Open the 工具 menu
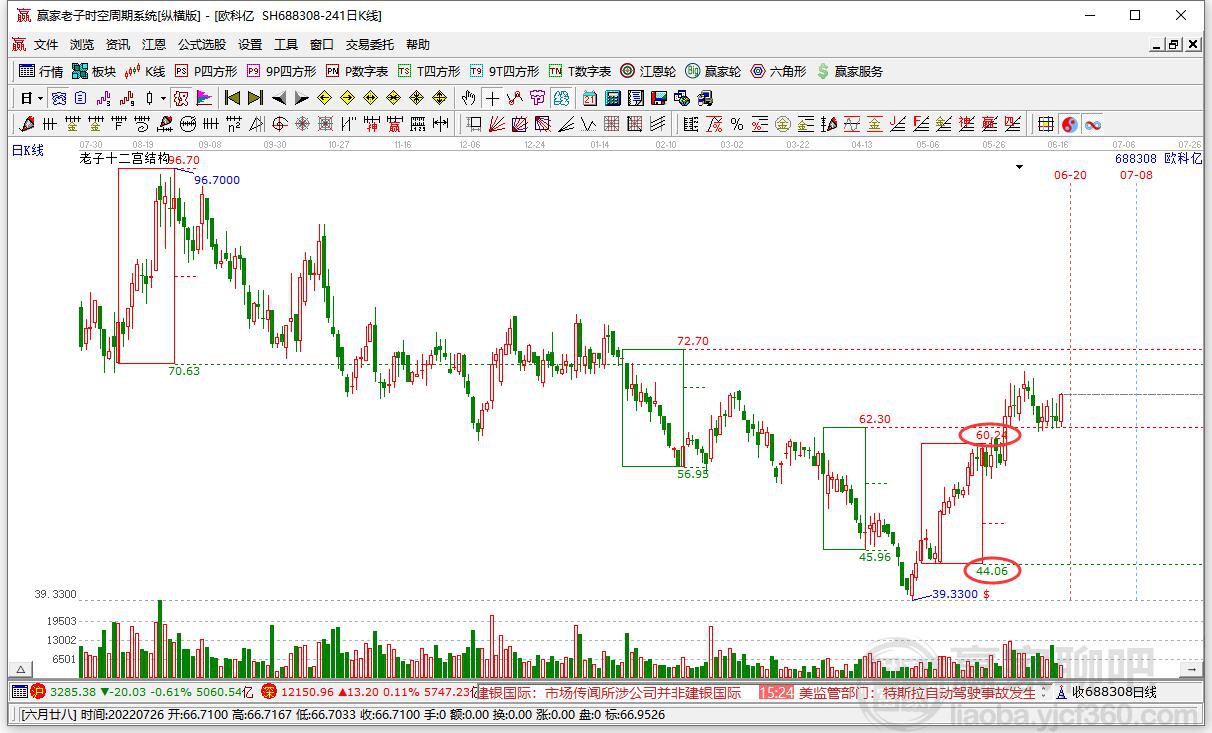Screen dimensions: 1212x733 [286, 45]
